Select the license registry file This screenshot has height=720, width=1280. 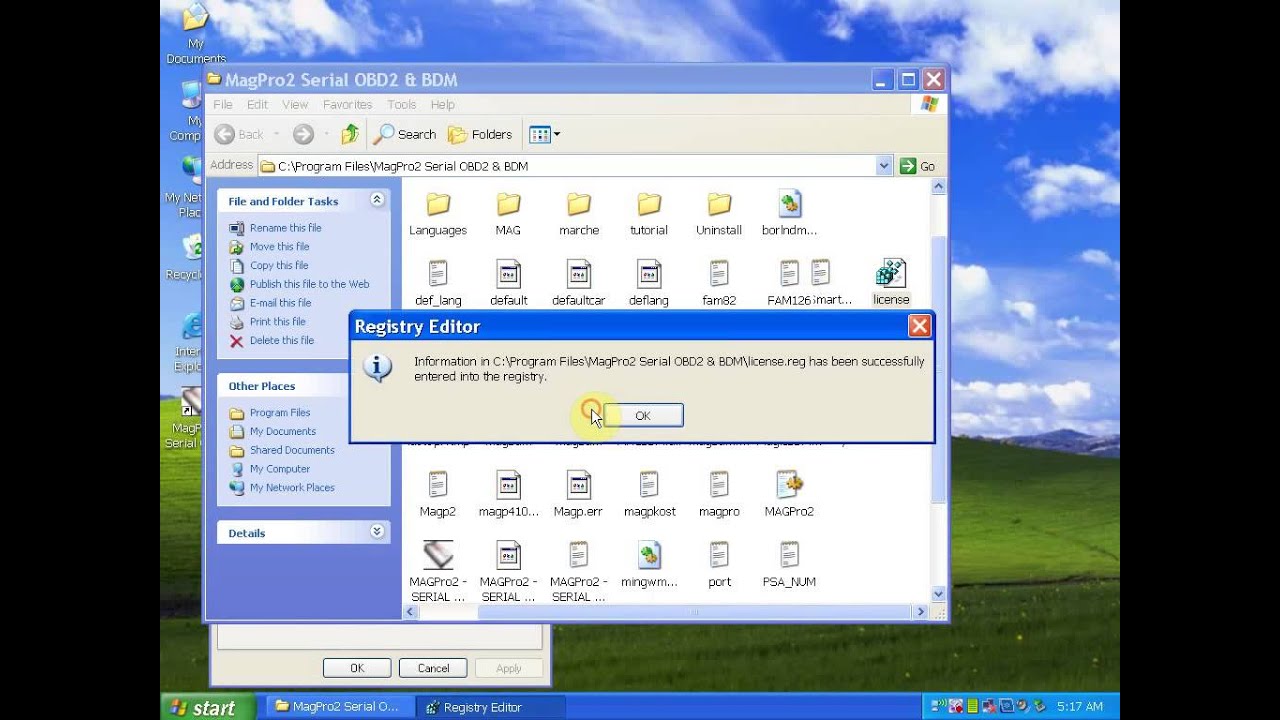891,282
